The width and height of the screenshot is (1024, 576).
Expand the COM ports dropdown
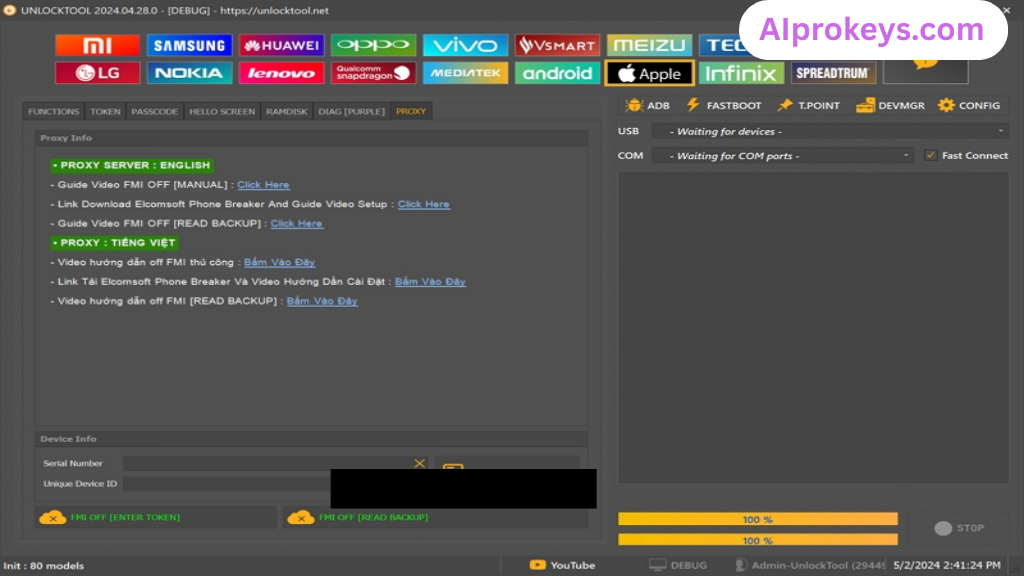click(x=782, y=155)
